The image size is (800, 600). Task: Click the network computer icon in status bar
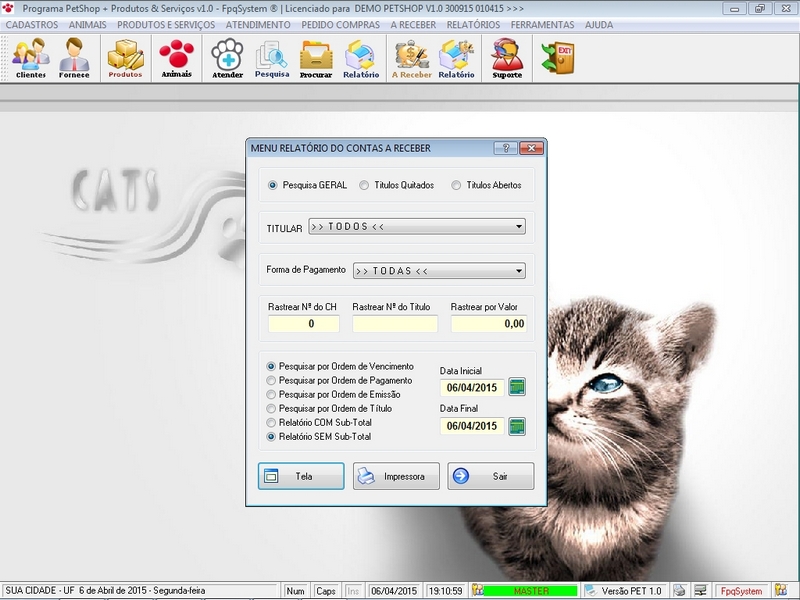click(x=701, y=590)
